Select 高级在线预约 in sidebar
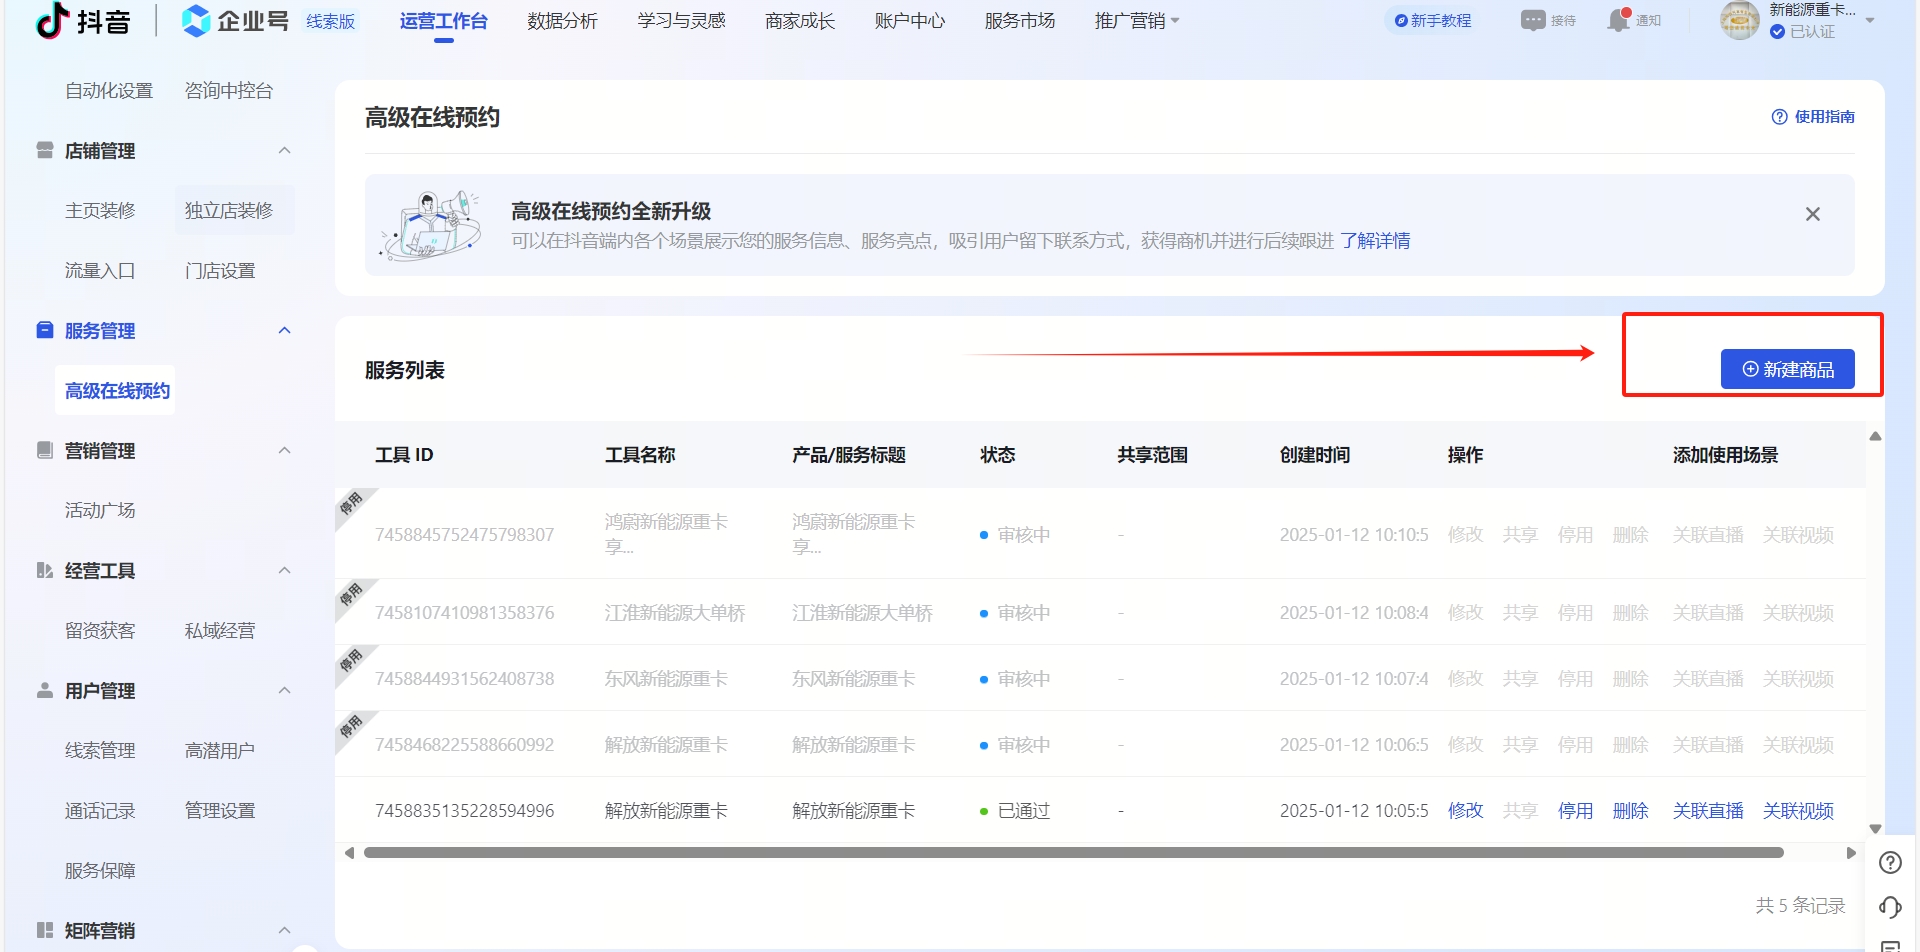Image resolution: width=1920 pixels, height=952 pixels. coord(117,391)
